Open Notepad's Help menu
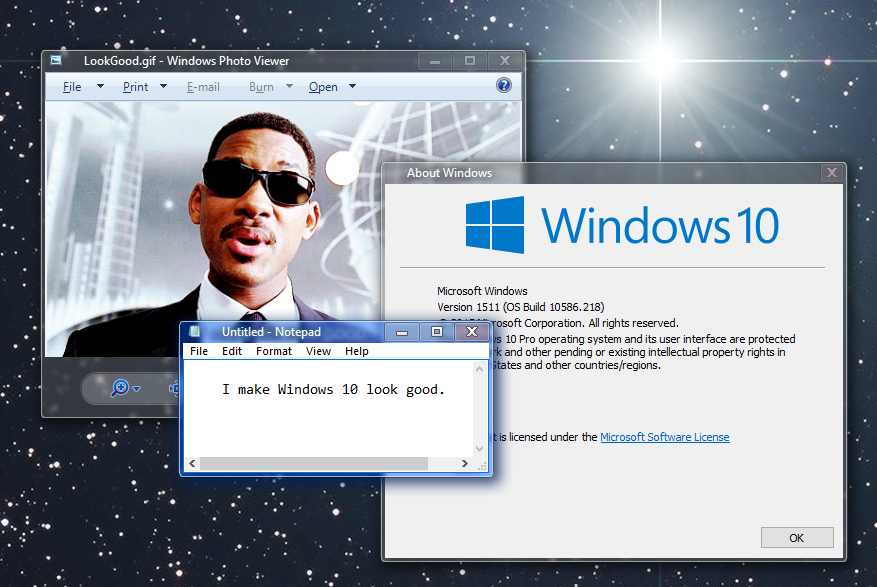 tap(357, 351)
